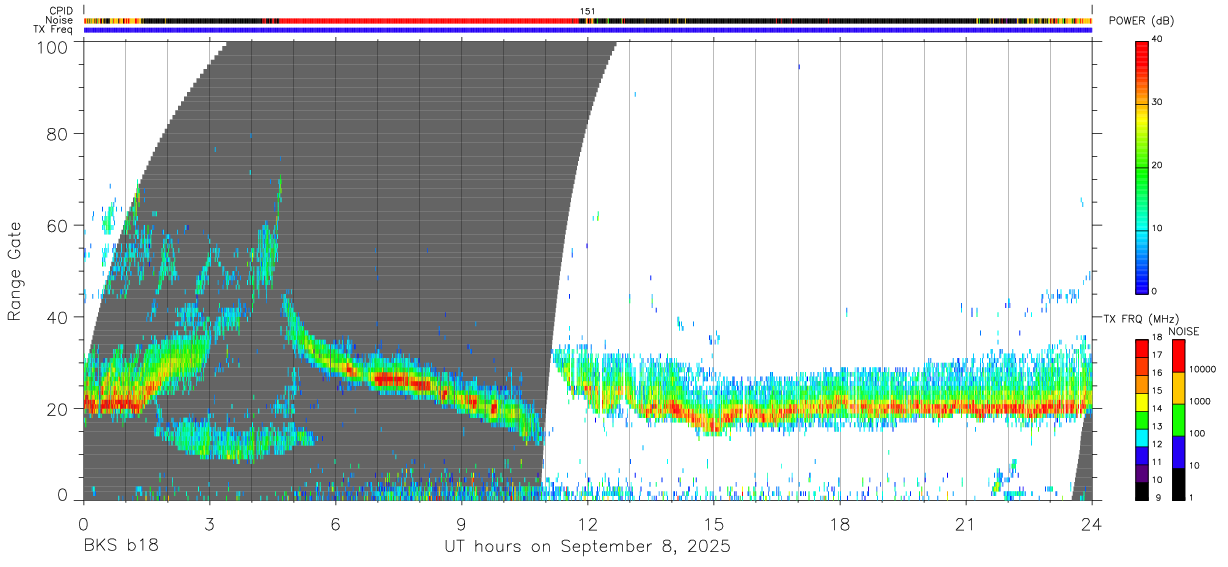Click 'UT hours on September 8, 2025' title
The image size is (1228, 567).
pos(587,547)
